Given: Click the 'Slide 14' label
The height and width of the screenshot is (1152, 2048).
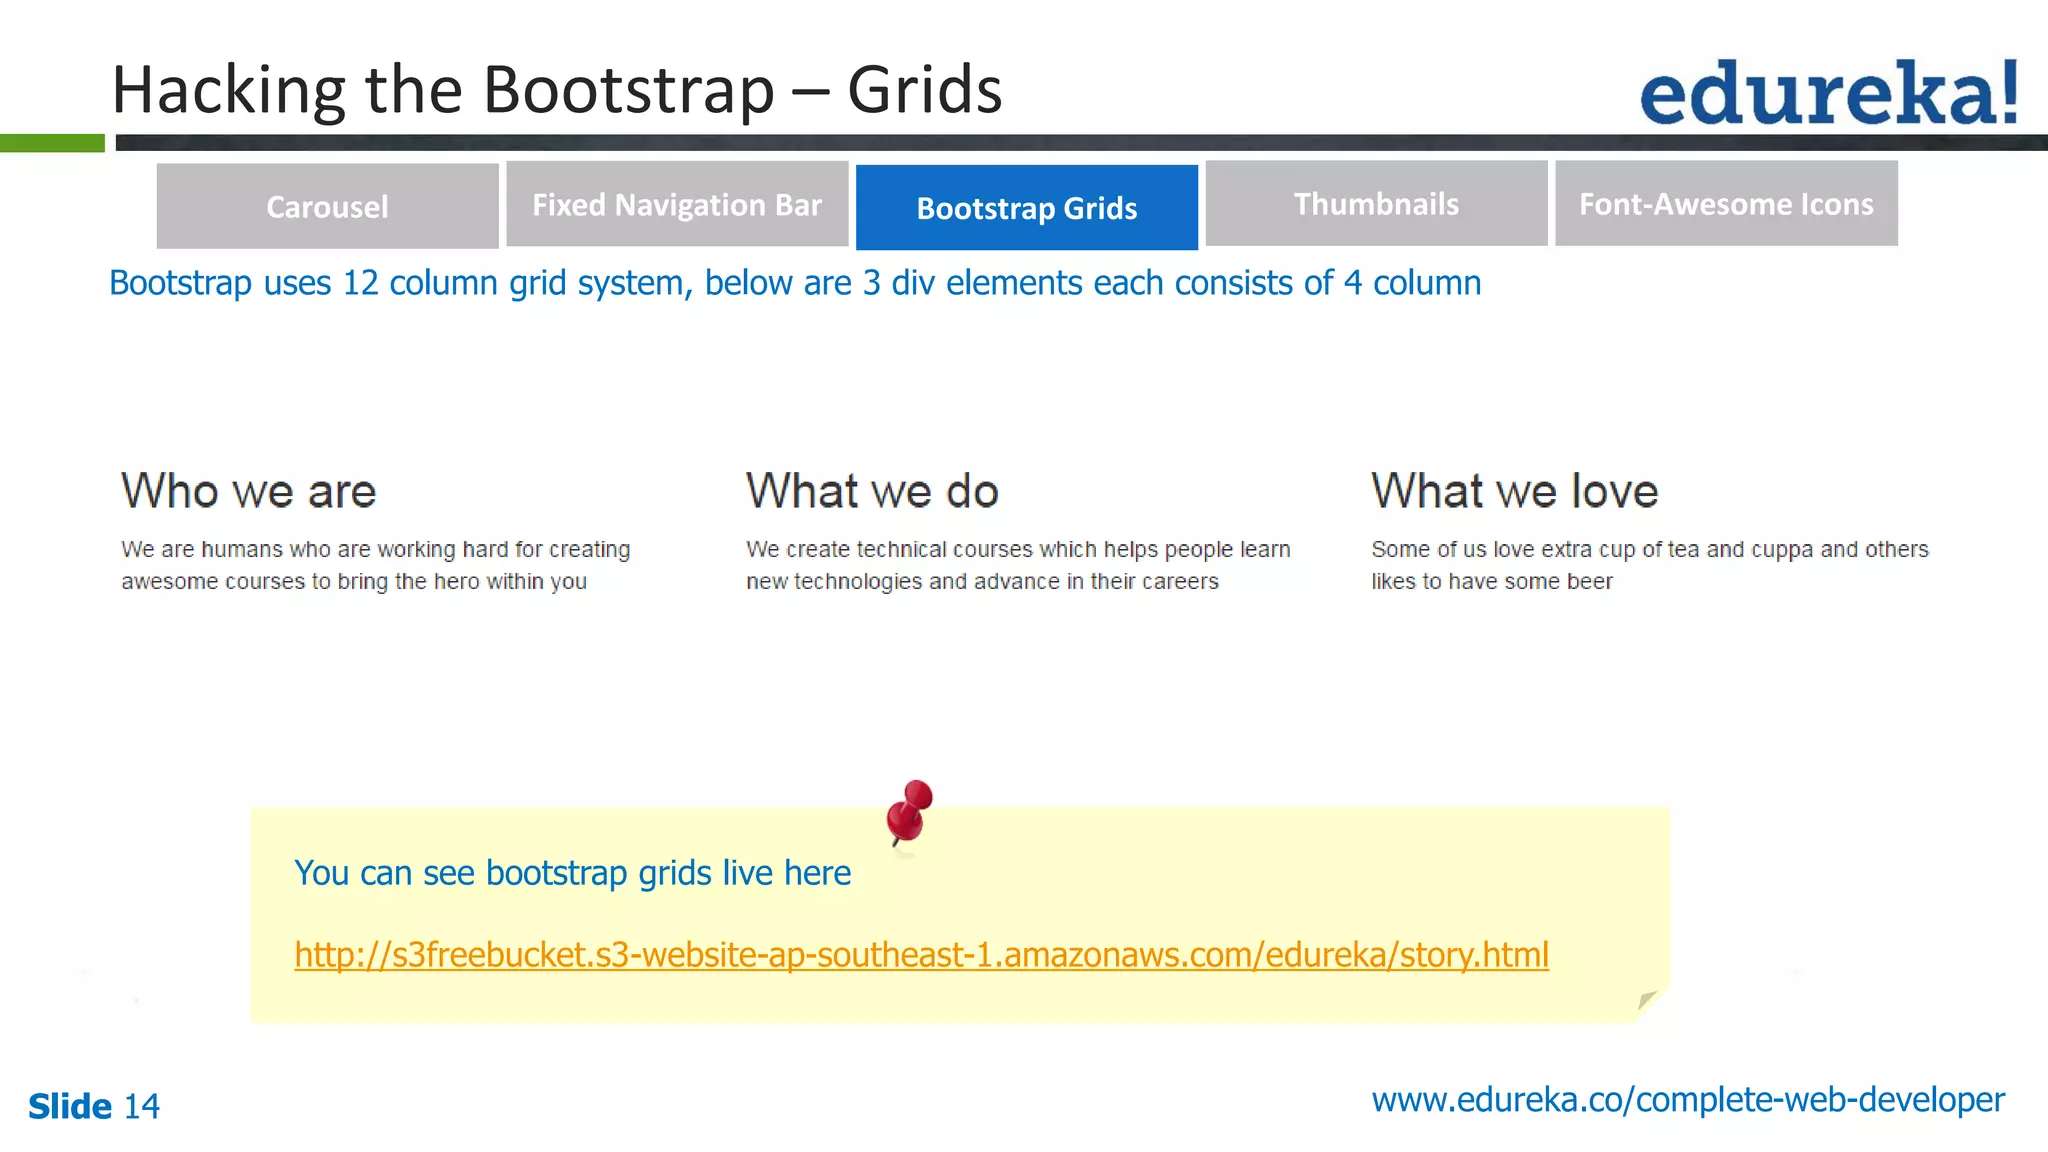Looking at the screenshot, I should [x=94, y=1106].
